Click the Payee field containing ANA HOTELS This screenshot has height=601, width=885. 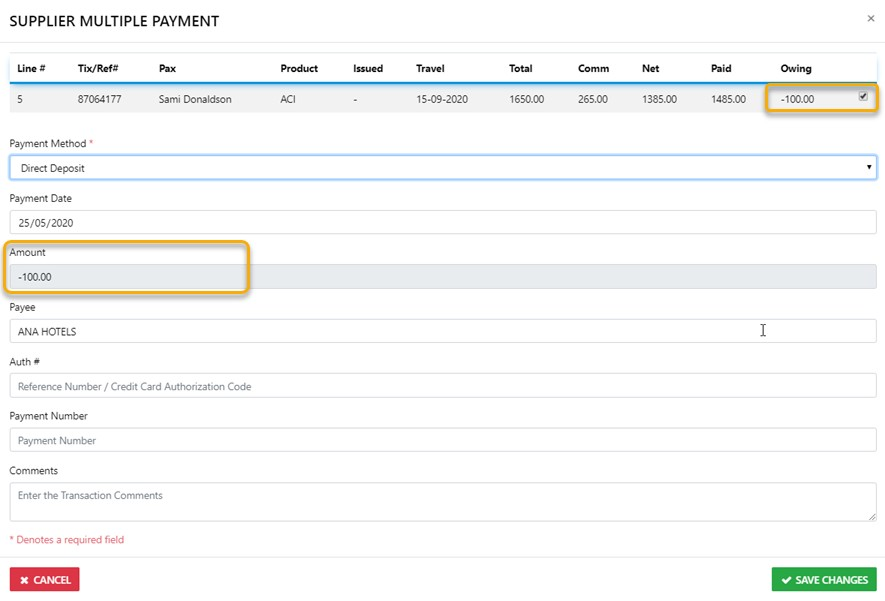tap(442, 331)
